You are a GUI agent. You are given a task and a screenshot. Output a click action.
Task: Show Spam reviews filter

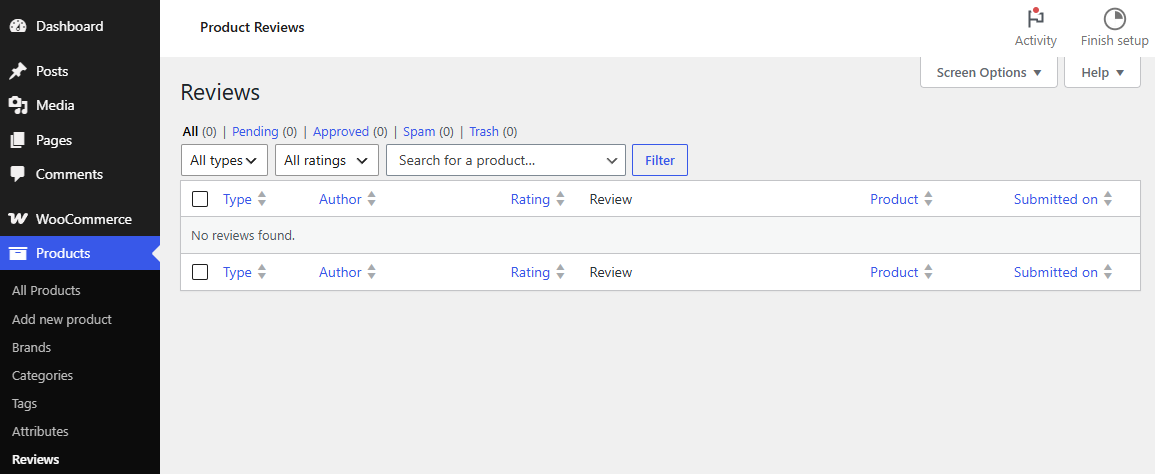pos(419,131)
